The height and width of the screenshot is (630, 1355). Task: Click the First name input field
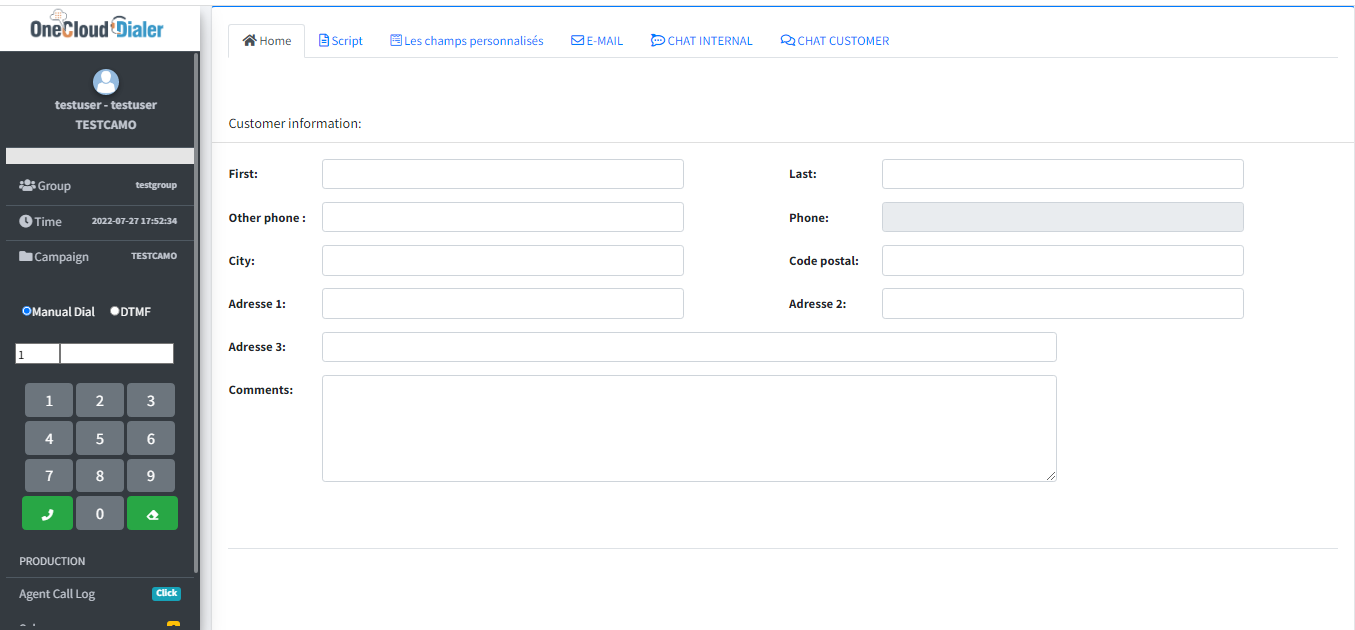pos(502,174)
